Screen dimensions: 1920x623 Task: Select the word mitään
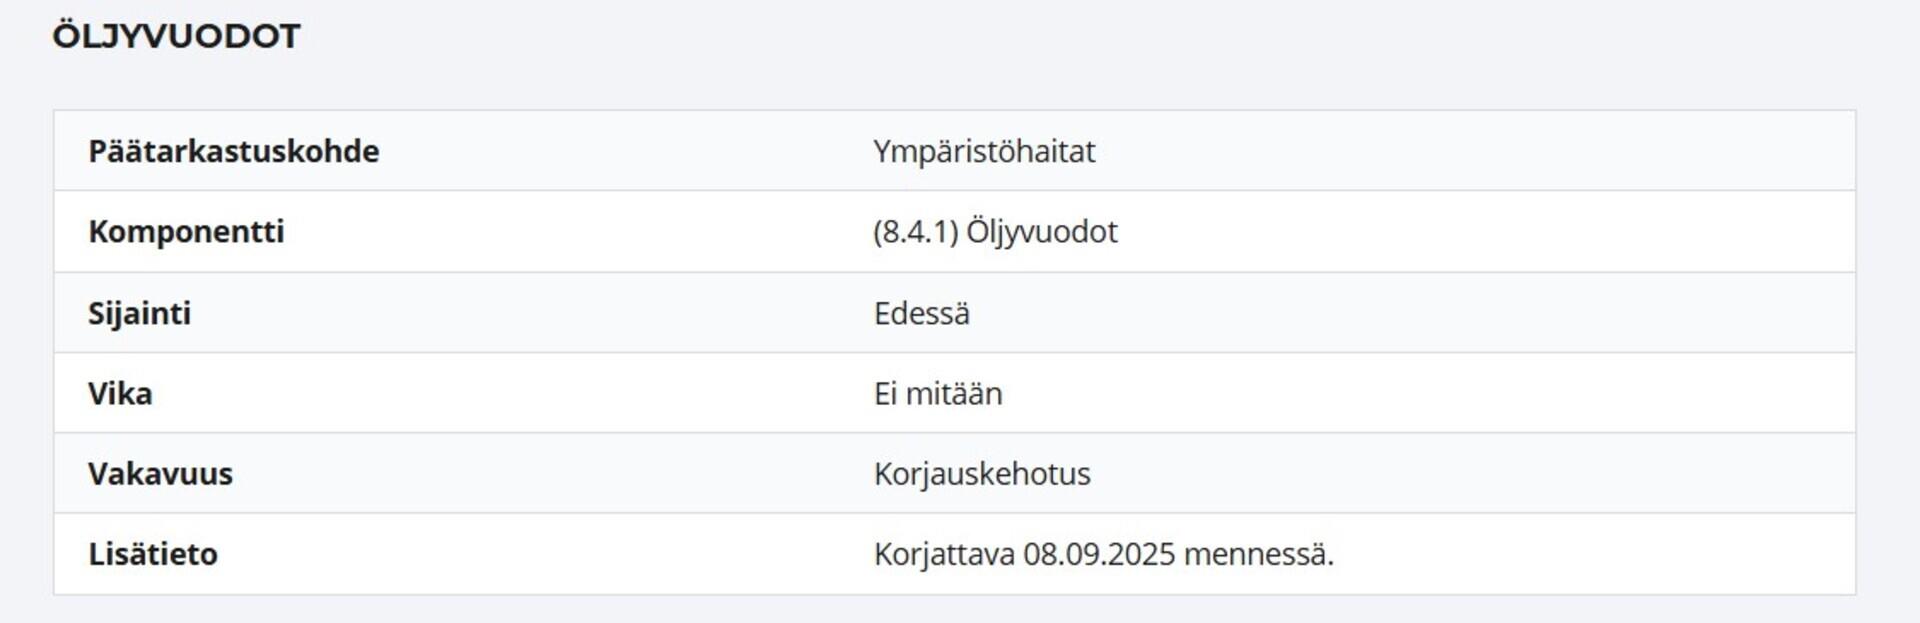click(953, 393)
